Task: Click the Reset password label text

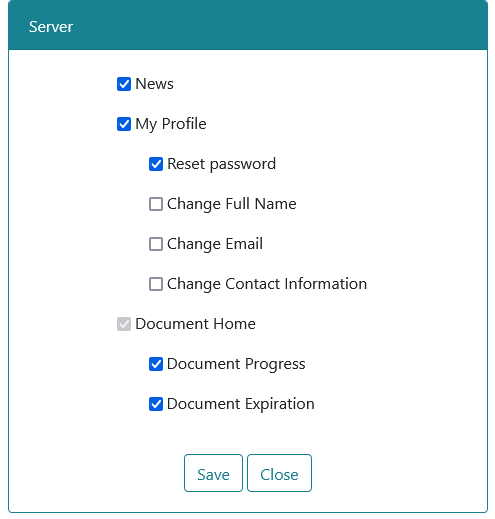Action: coord(221,164)
